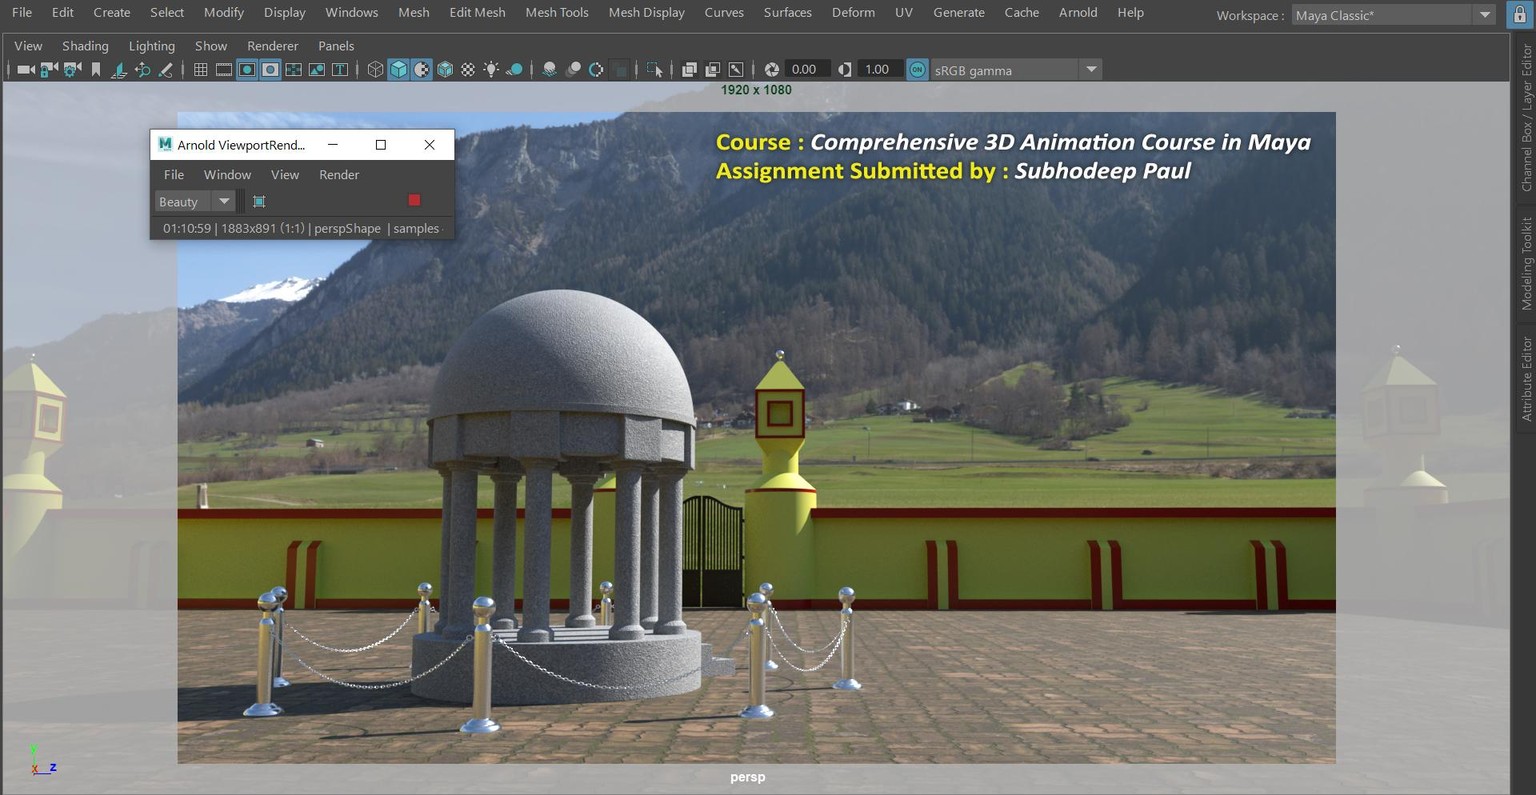Click the Select Camera icon
This screenshot has height=795, width=1536.
tap(26, 69)
